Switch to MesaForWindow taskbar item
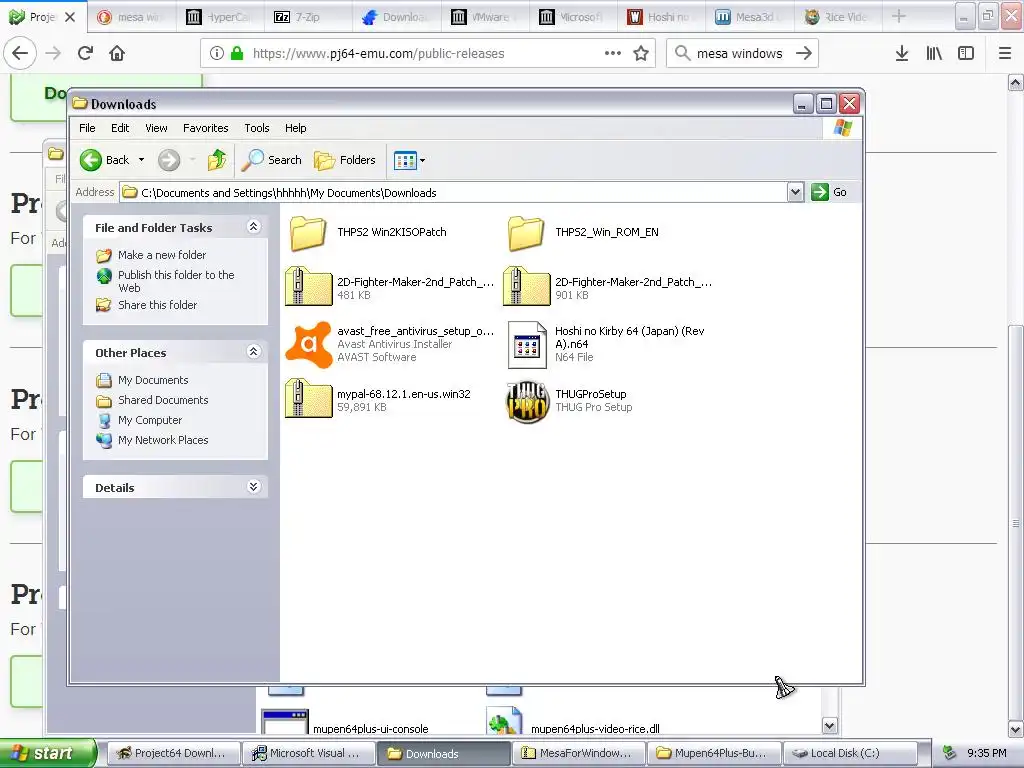 pos(578,753)
